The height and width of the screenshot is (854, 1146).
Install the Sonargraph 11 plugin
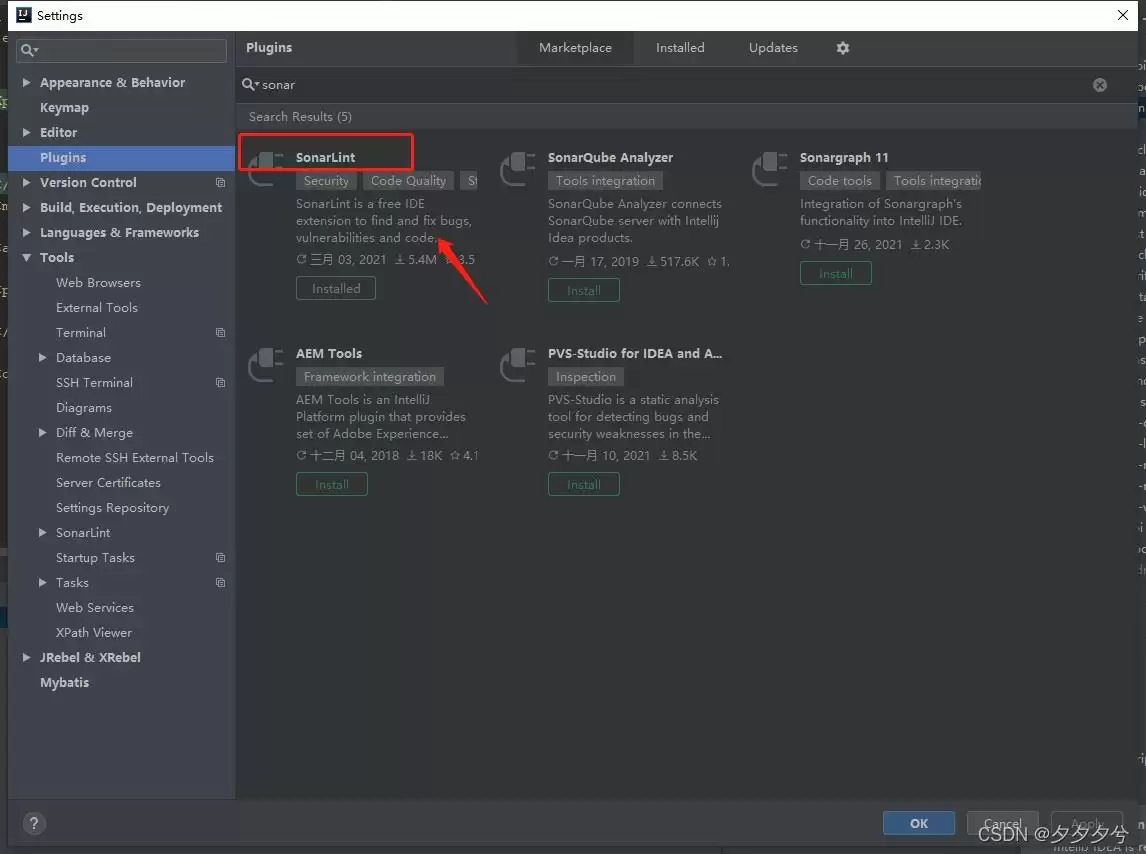835,273
